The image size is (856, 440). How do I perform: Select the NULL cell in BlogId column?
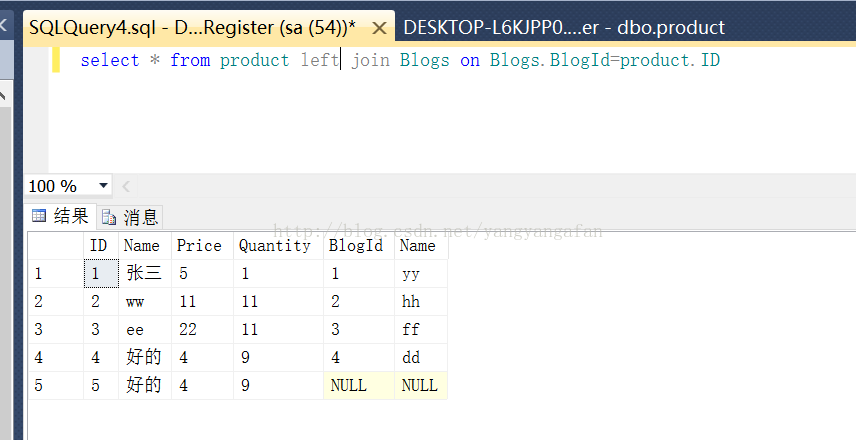pyautogui.click(x=359, y=385)
